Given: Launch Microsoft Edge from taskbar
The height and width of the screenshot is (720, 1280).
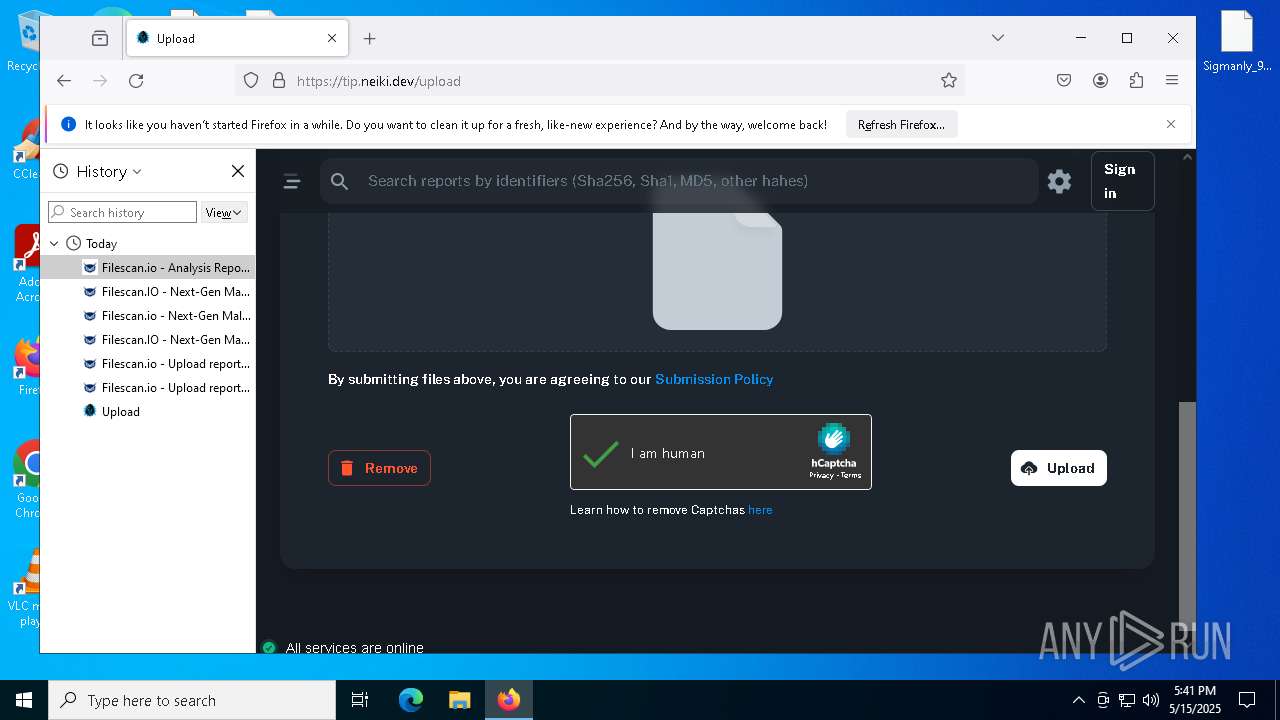Looking at the screenshot, I should tap(411, 700).
